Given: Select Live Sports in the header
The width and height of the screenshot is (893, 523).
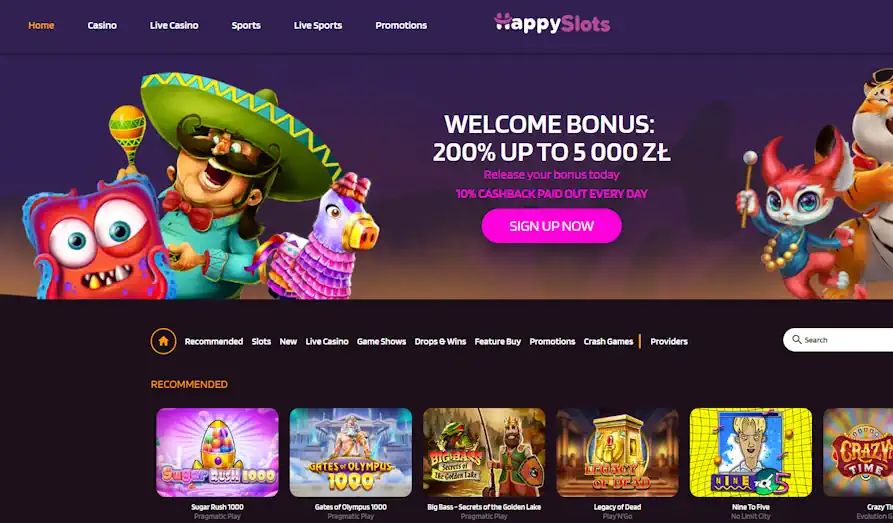Looking at the screenshot, I should click(318, 25).
